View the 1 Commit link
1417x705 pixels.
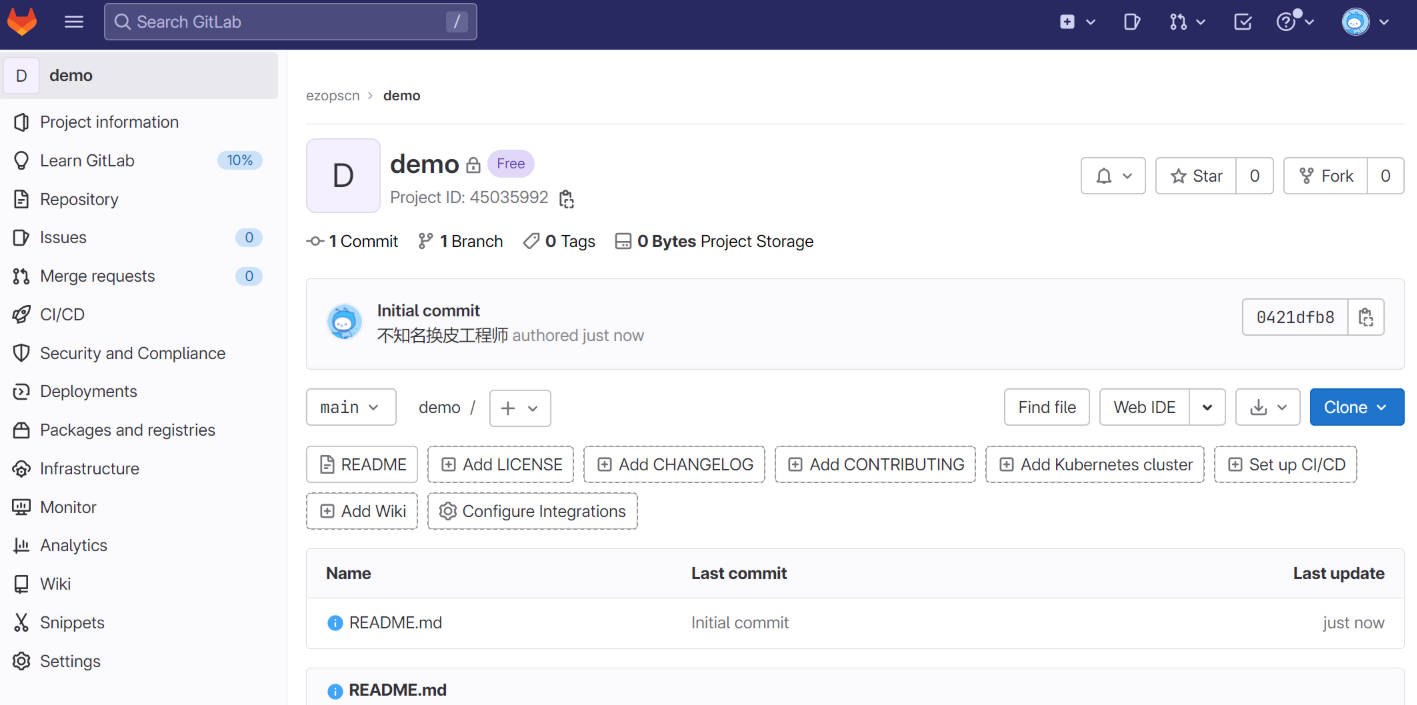click(x=352, y=241)
